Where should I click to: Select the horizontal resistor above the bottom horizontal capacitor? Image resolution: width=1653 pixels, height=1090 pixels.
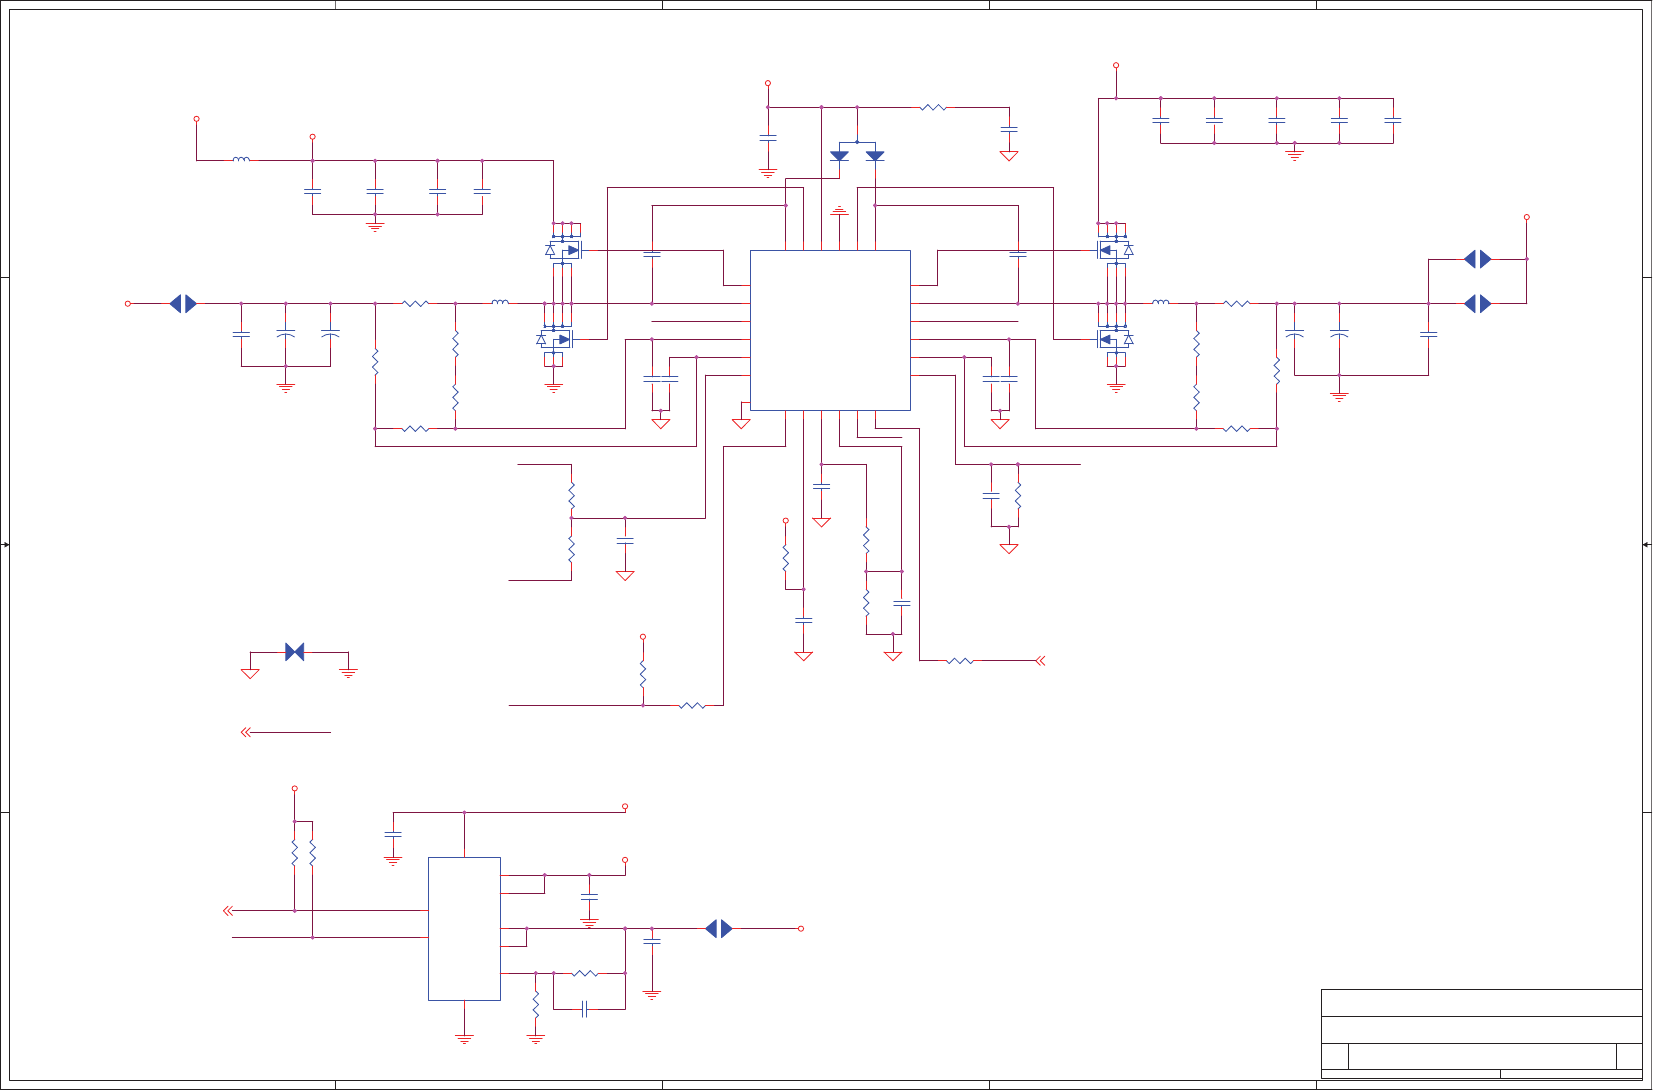(x=585, y=973)
